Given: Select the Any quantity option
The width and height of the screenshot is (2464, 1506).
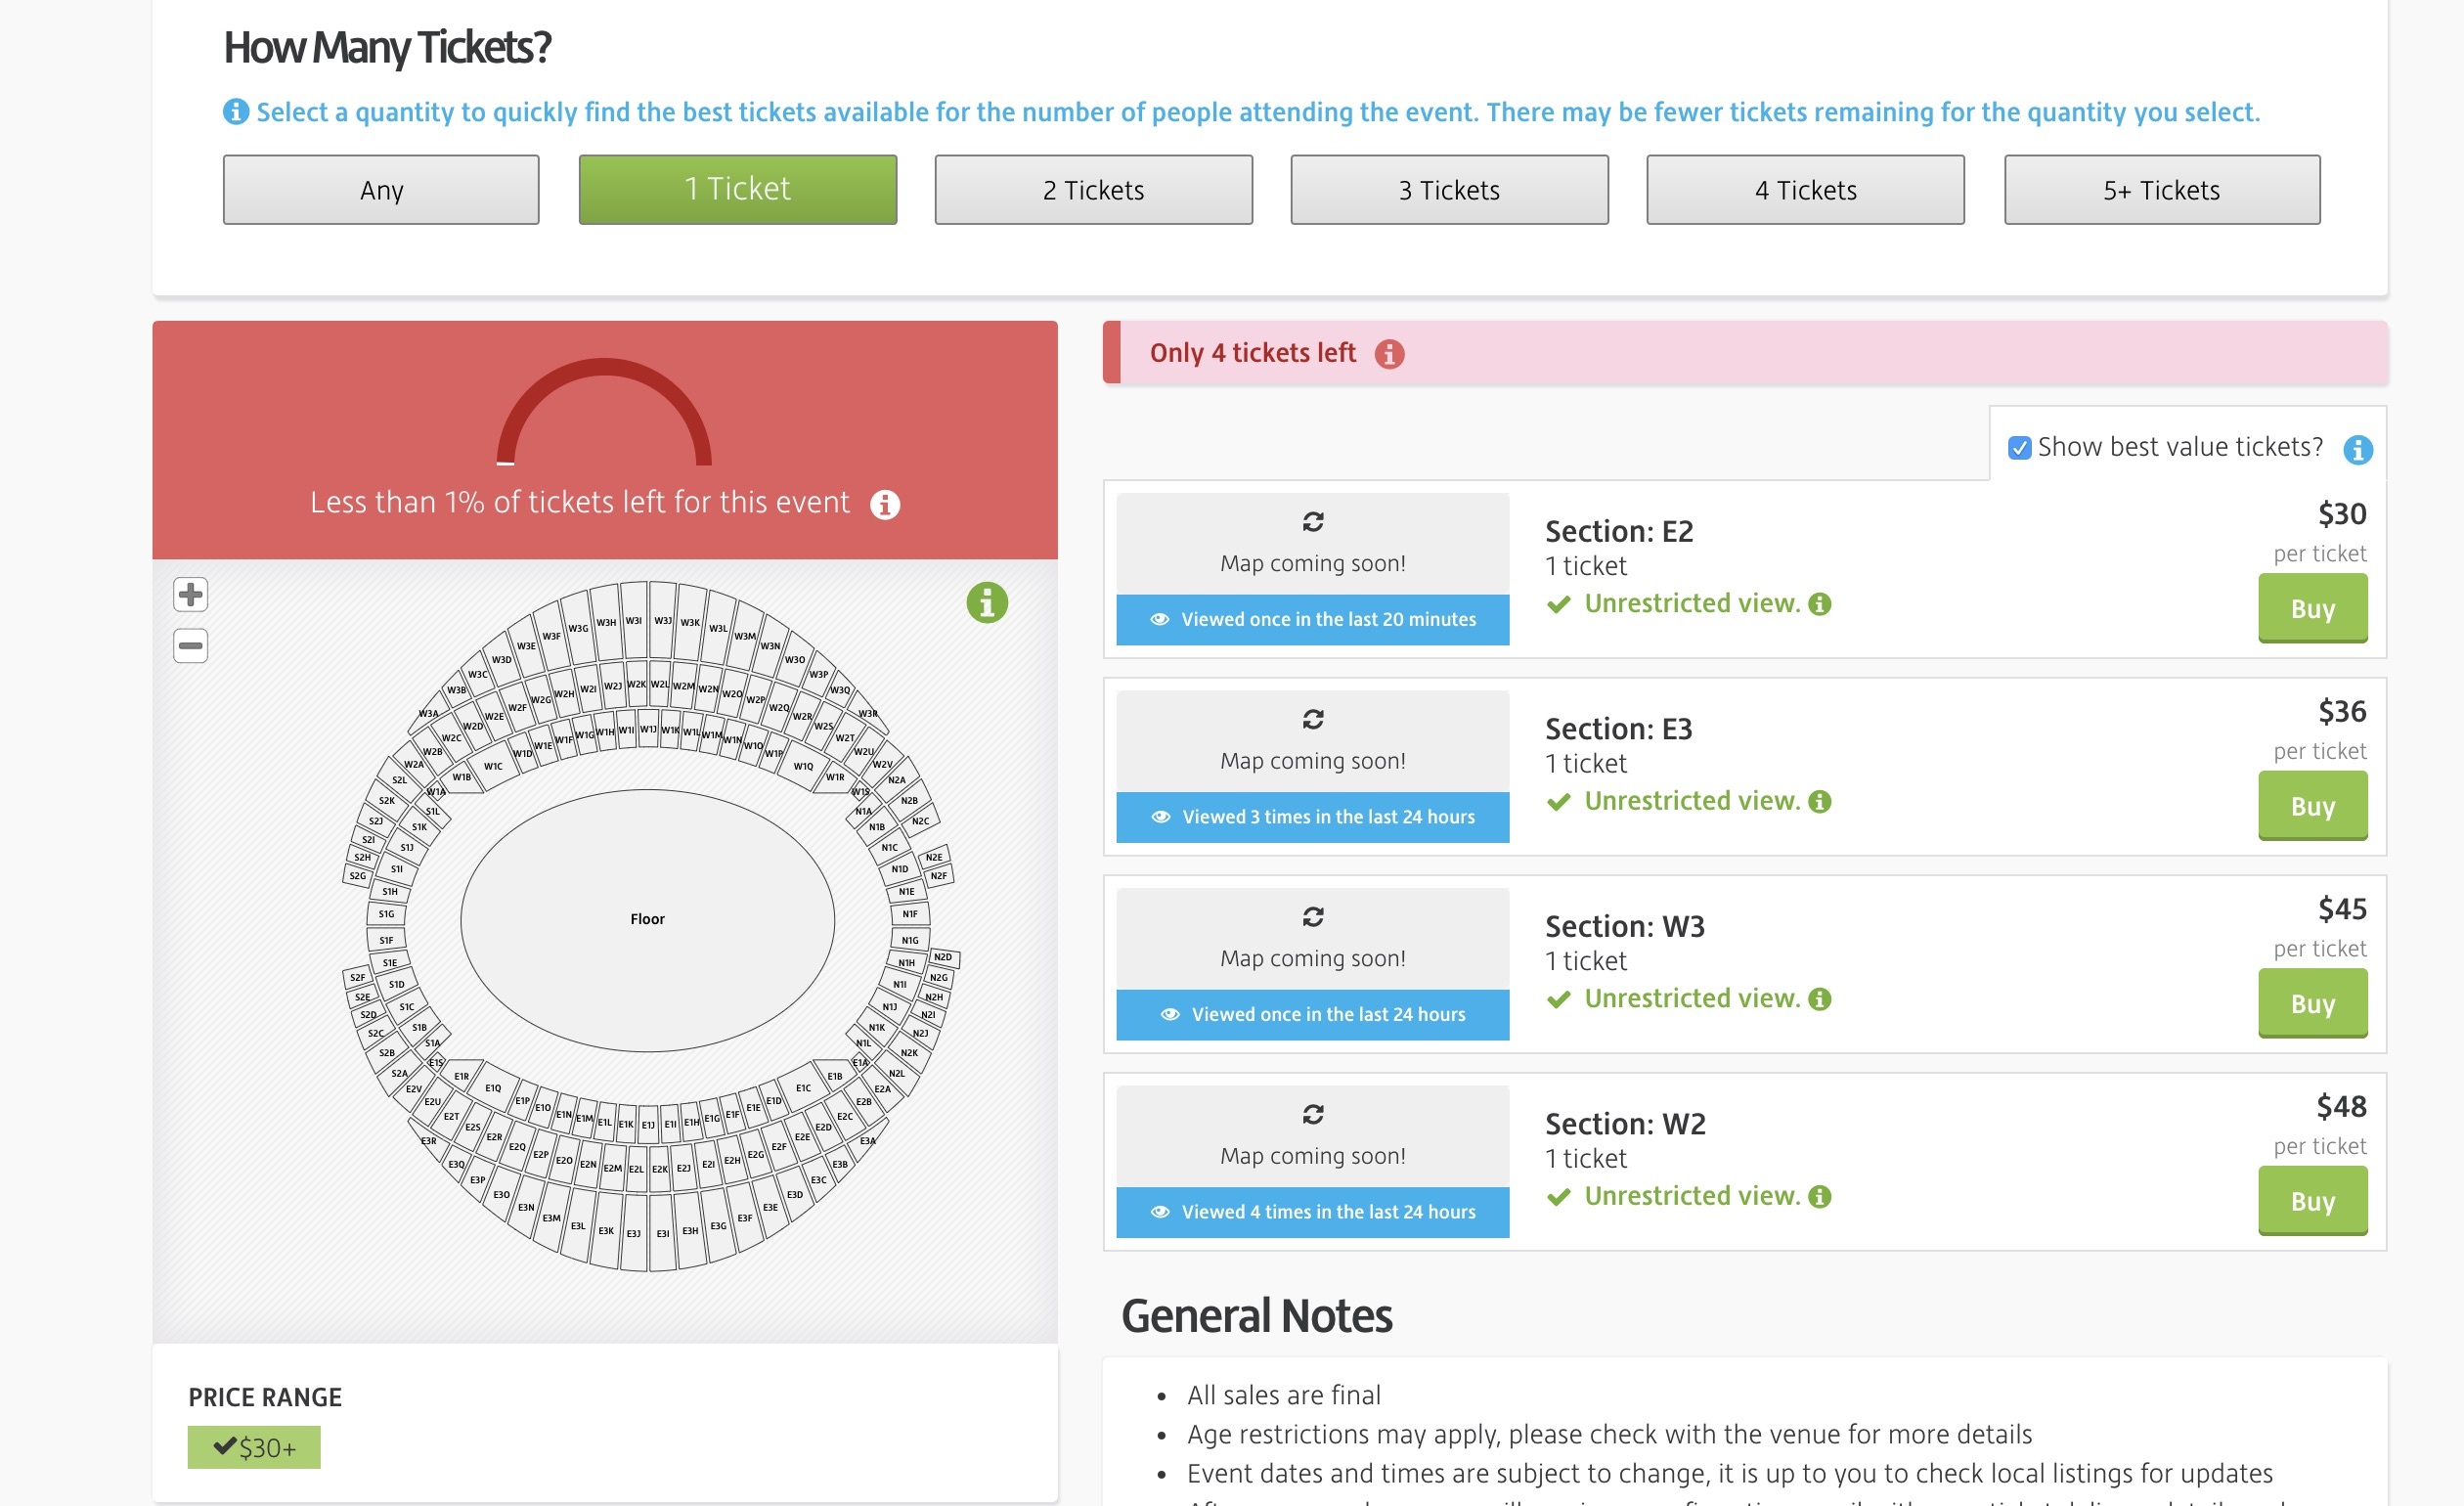Looking at the screenshot, I should (381, 190).
